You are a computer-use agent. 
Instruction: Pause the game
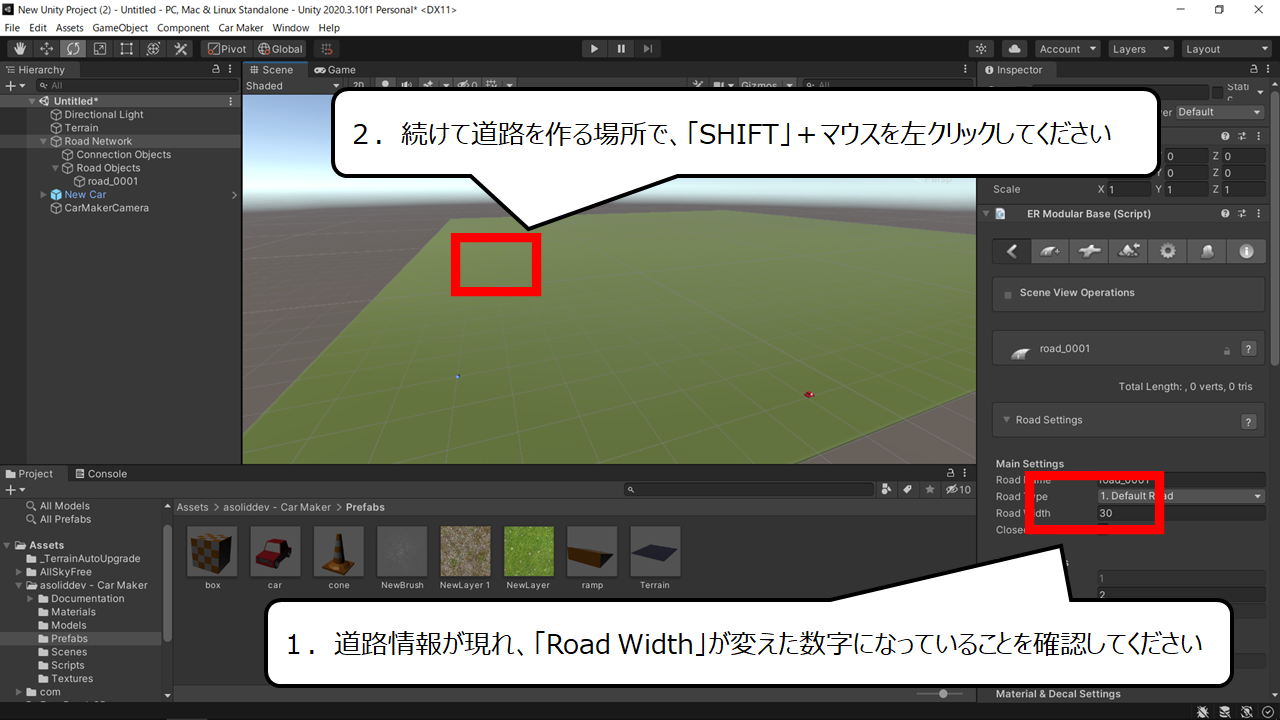tap(621, 49)
